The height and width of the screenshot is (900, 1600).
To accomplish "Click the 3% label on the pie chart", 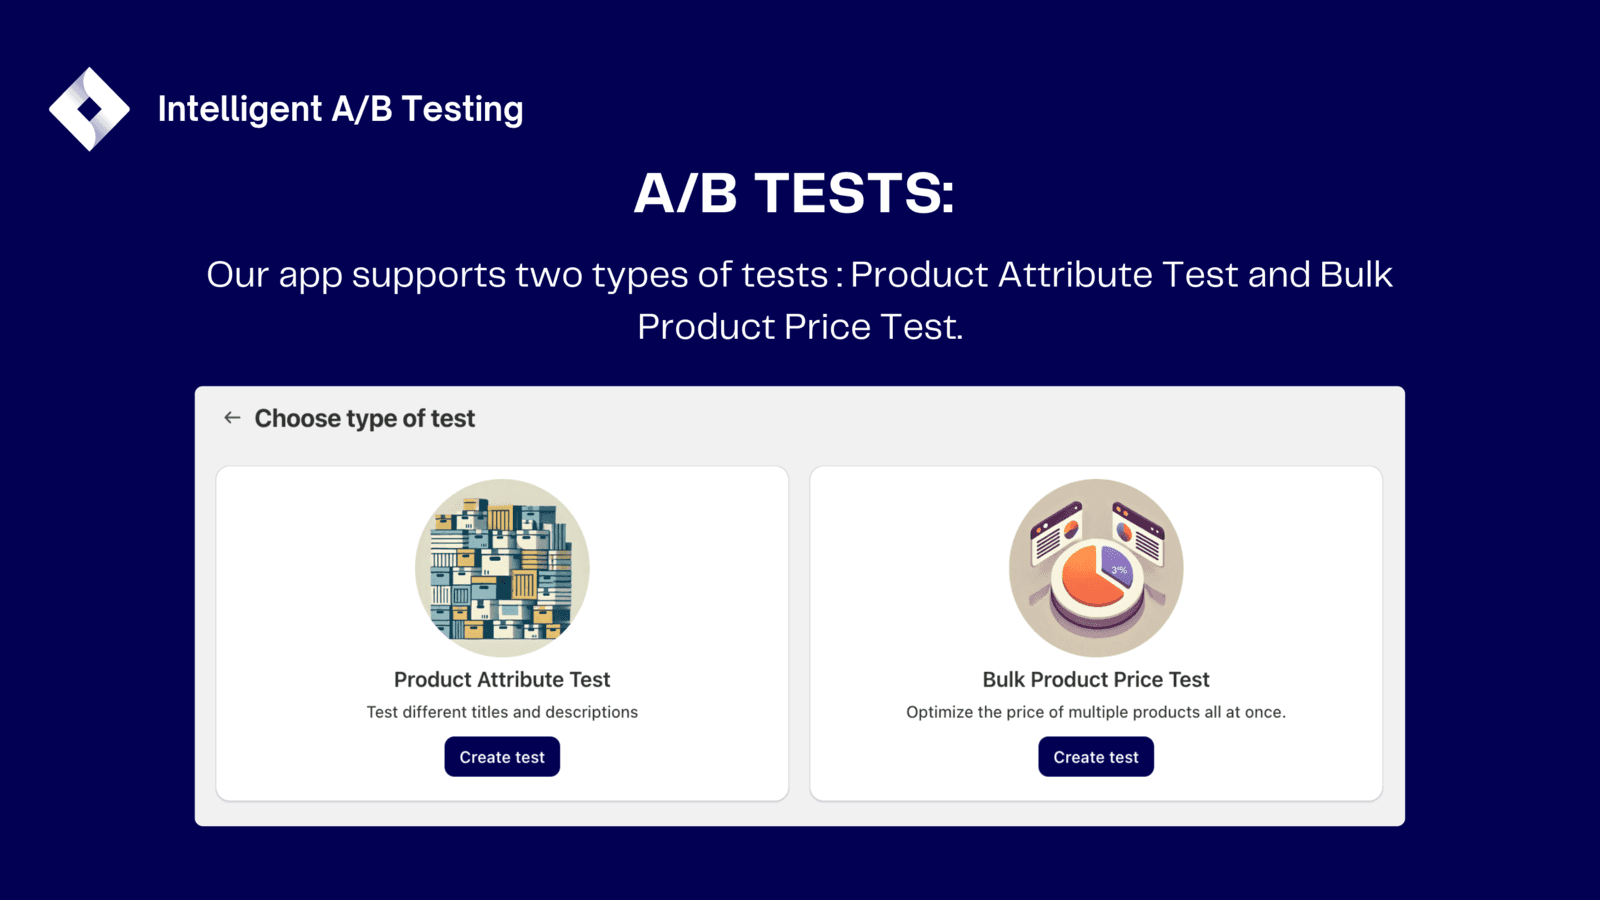I will [x=1119, y=570].
